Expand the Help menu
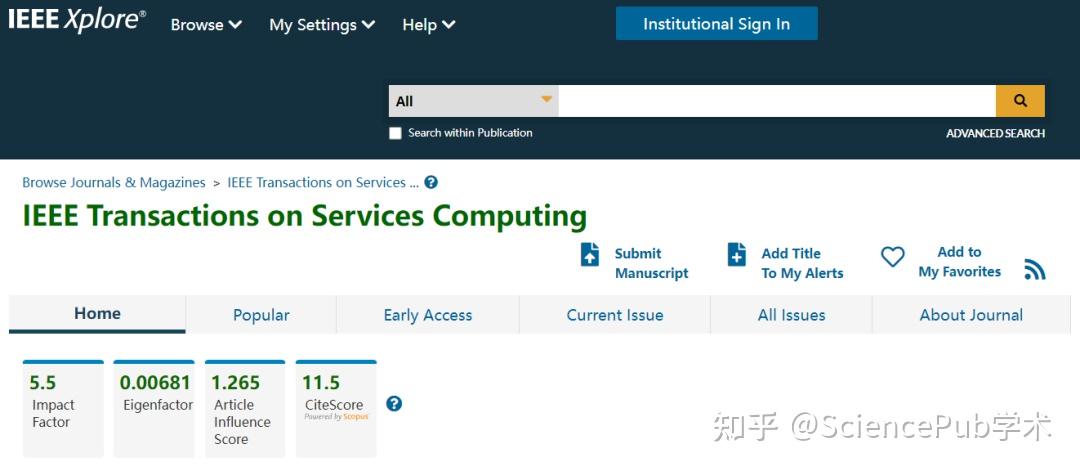 pyautogui.click(x=428, y=25)
